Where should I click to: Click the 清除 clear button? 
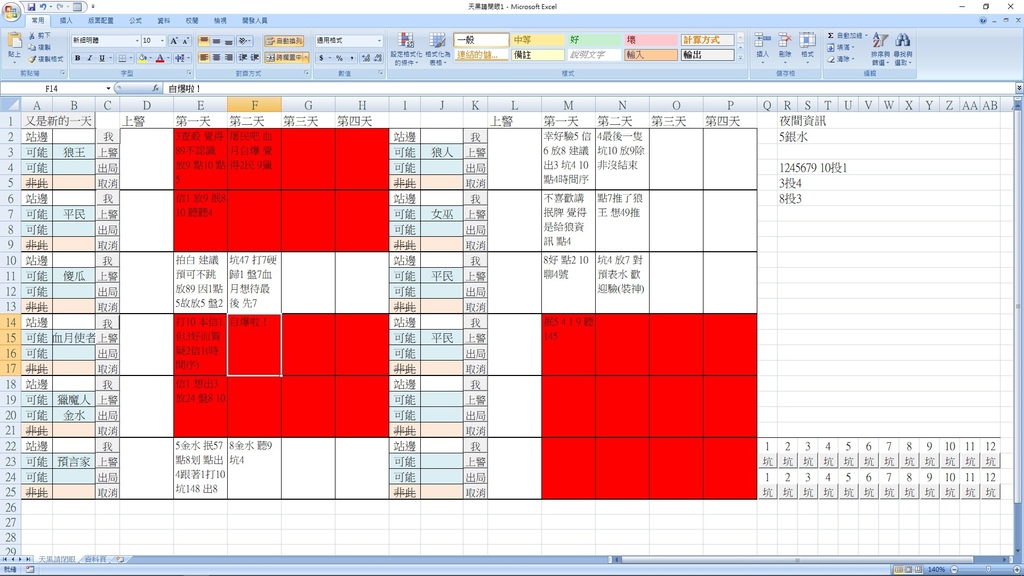point(840,59)
